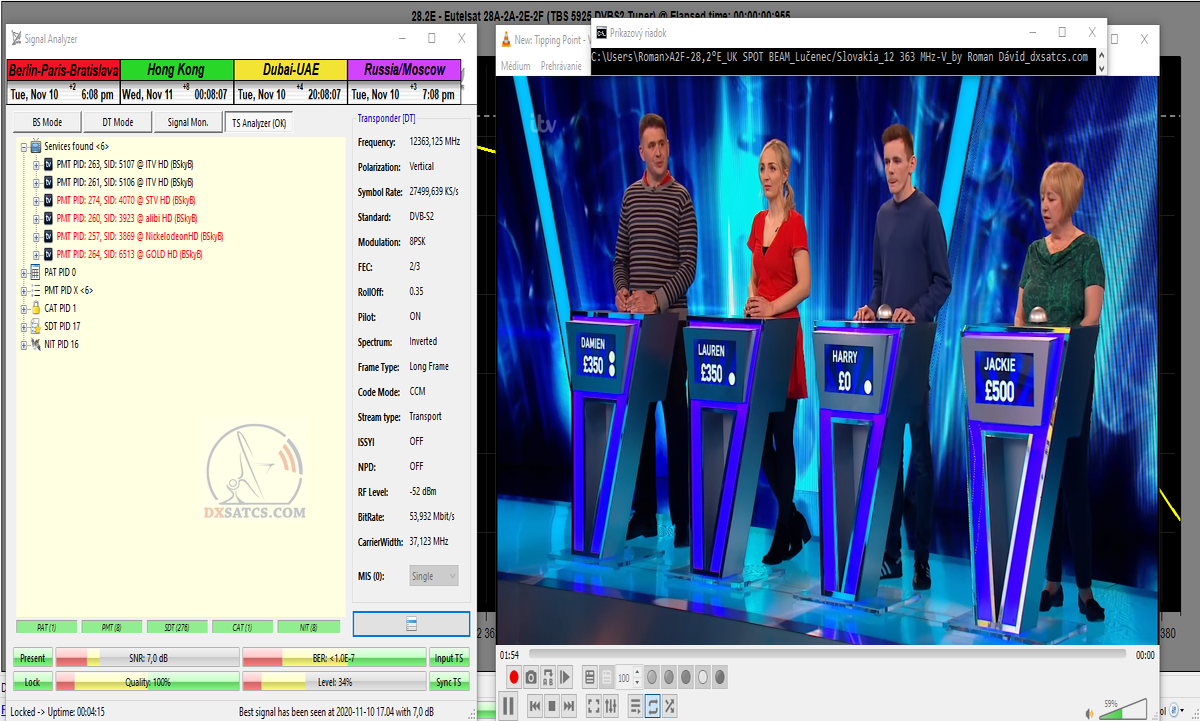Stop the video playback
Viewport: 1200px width, 721px height.
click(551, 706)
